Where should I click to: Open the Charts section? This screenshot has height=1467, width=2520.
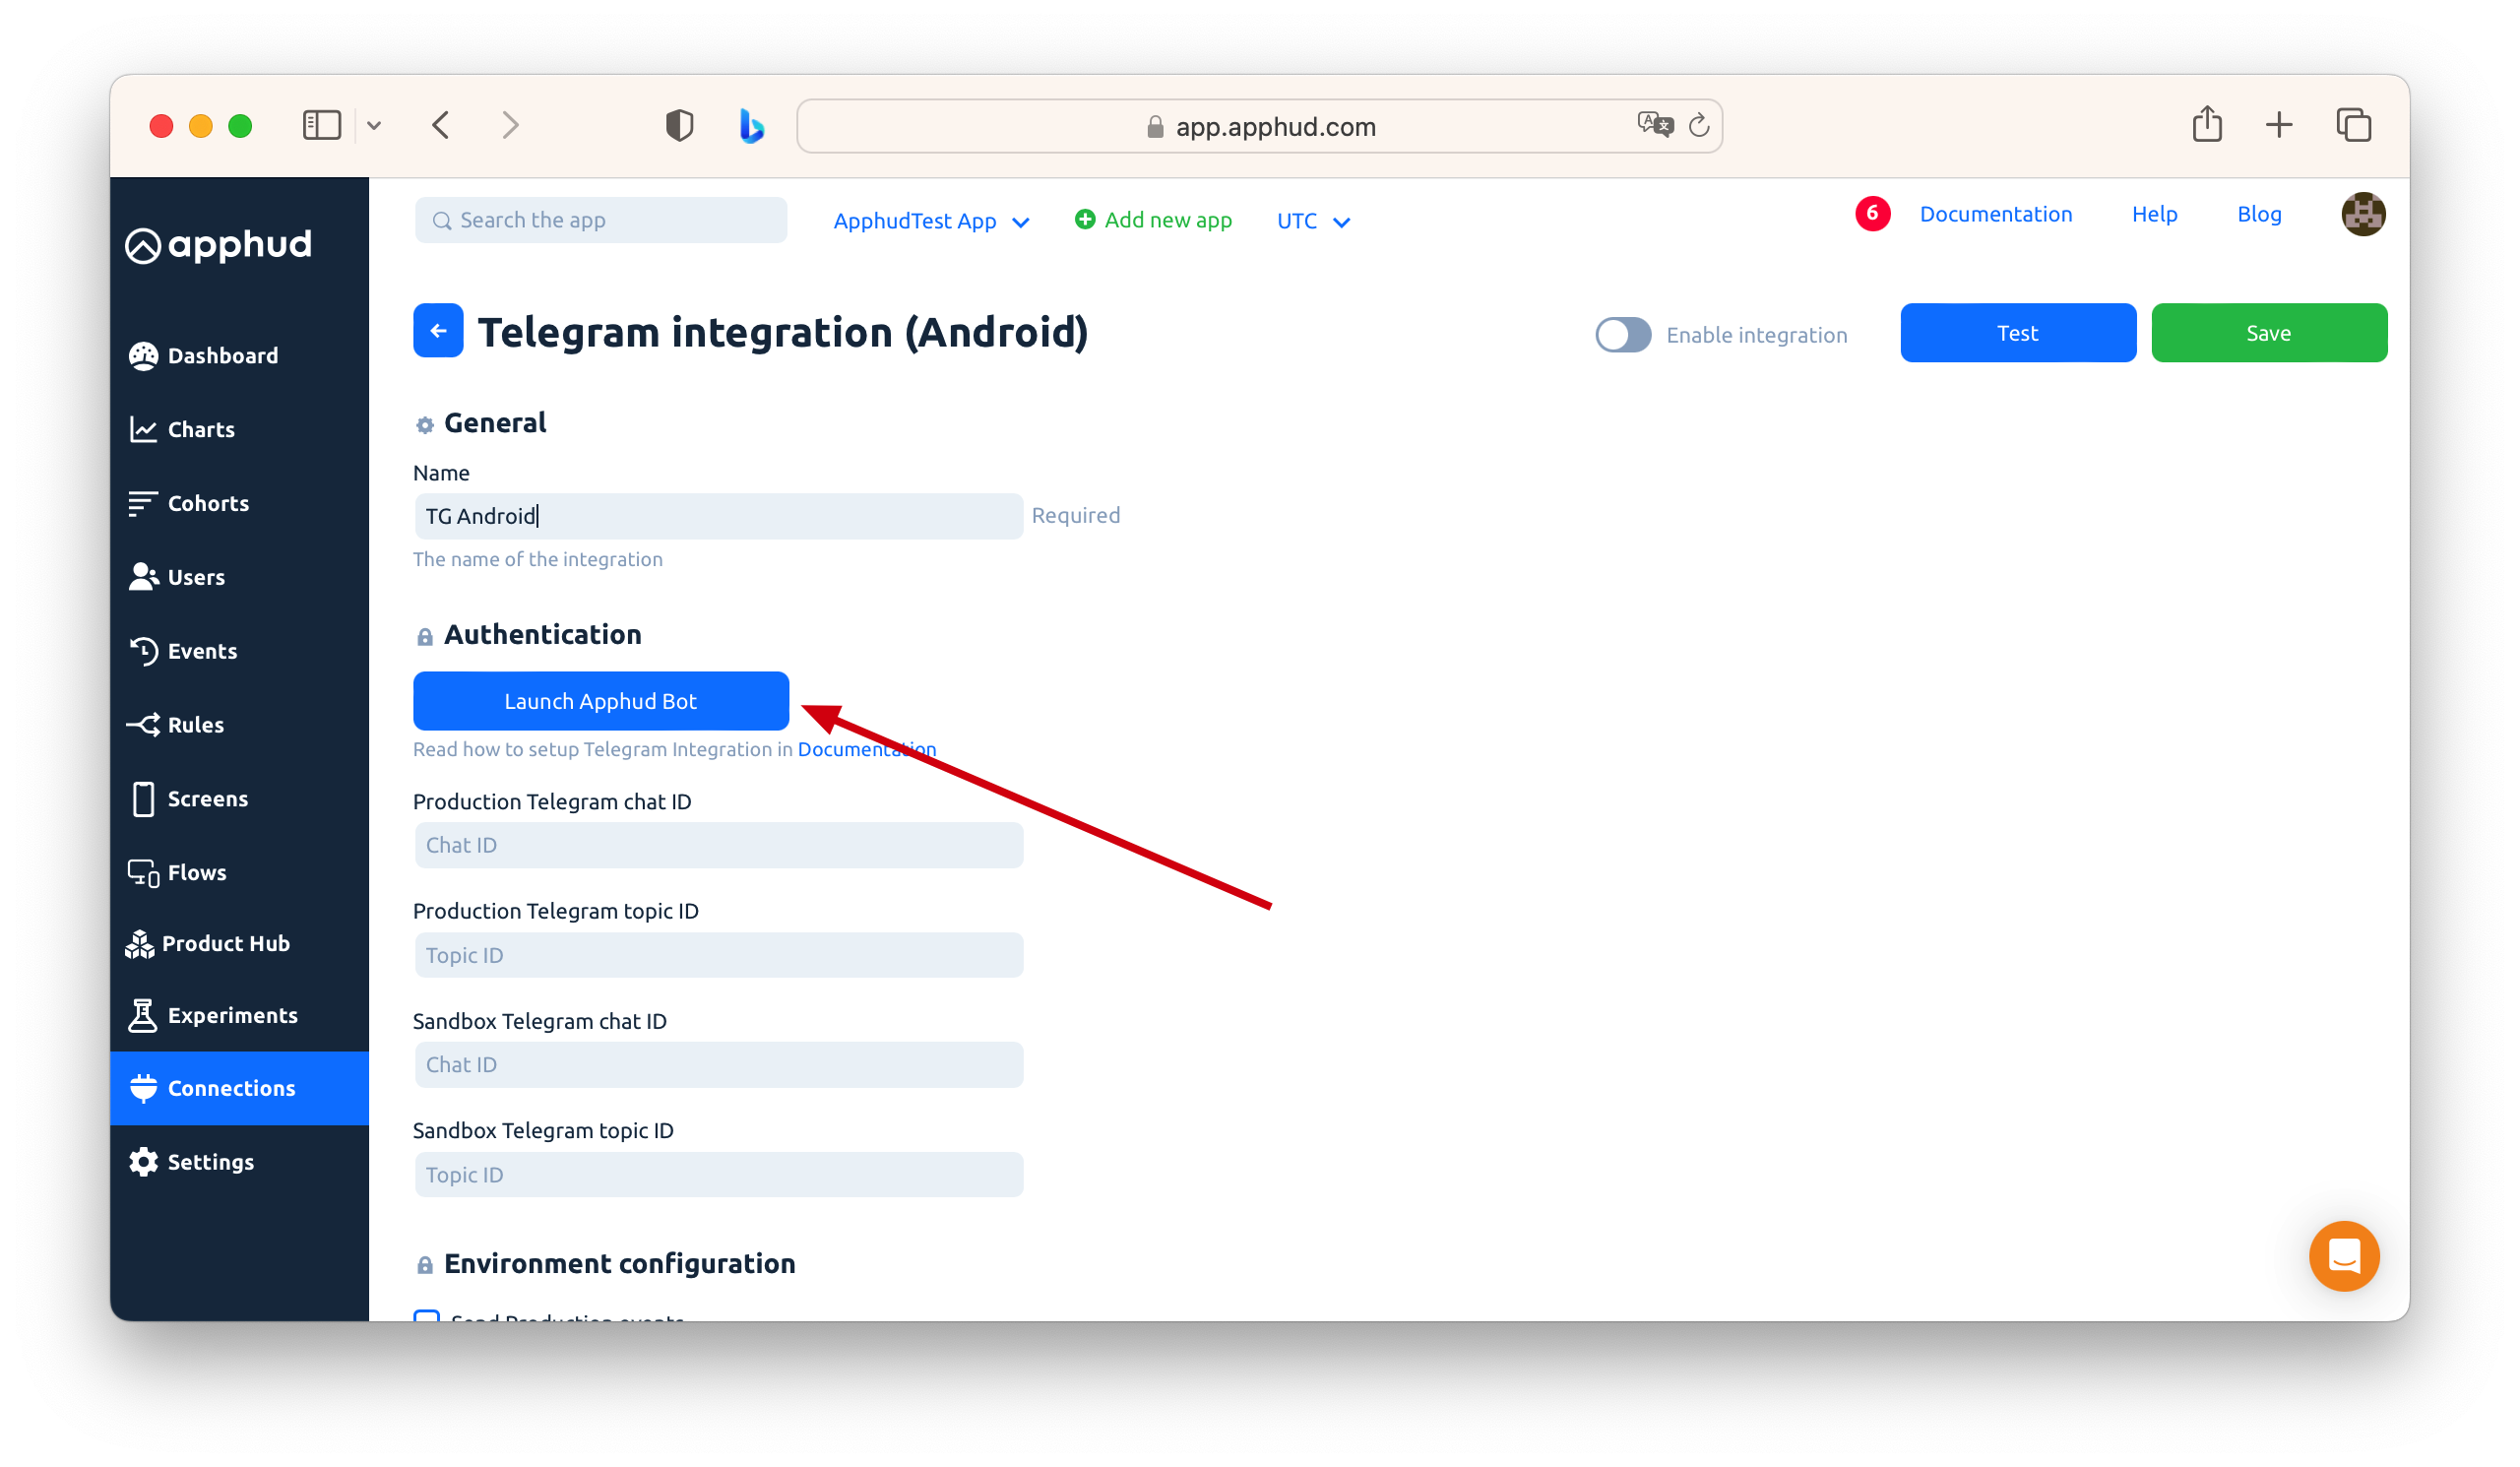(182, 429)
